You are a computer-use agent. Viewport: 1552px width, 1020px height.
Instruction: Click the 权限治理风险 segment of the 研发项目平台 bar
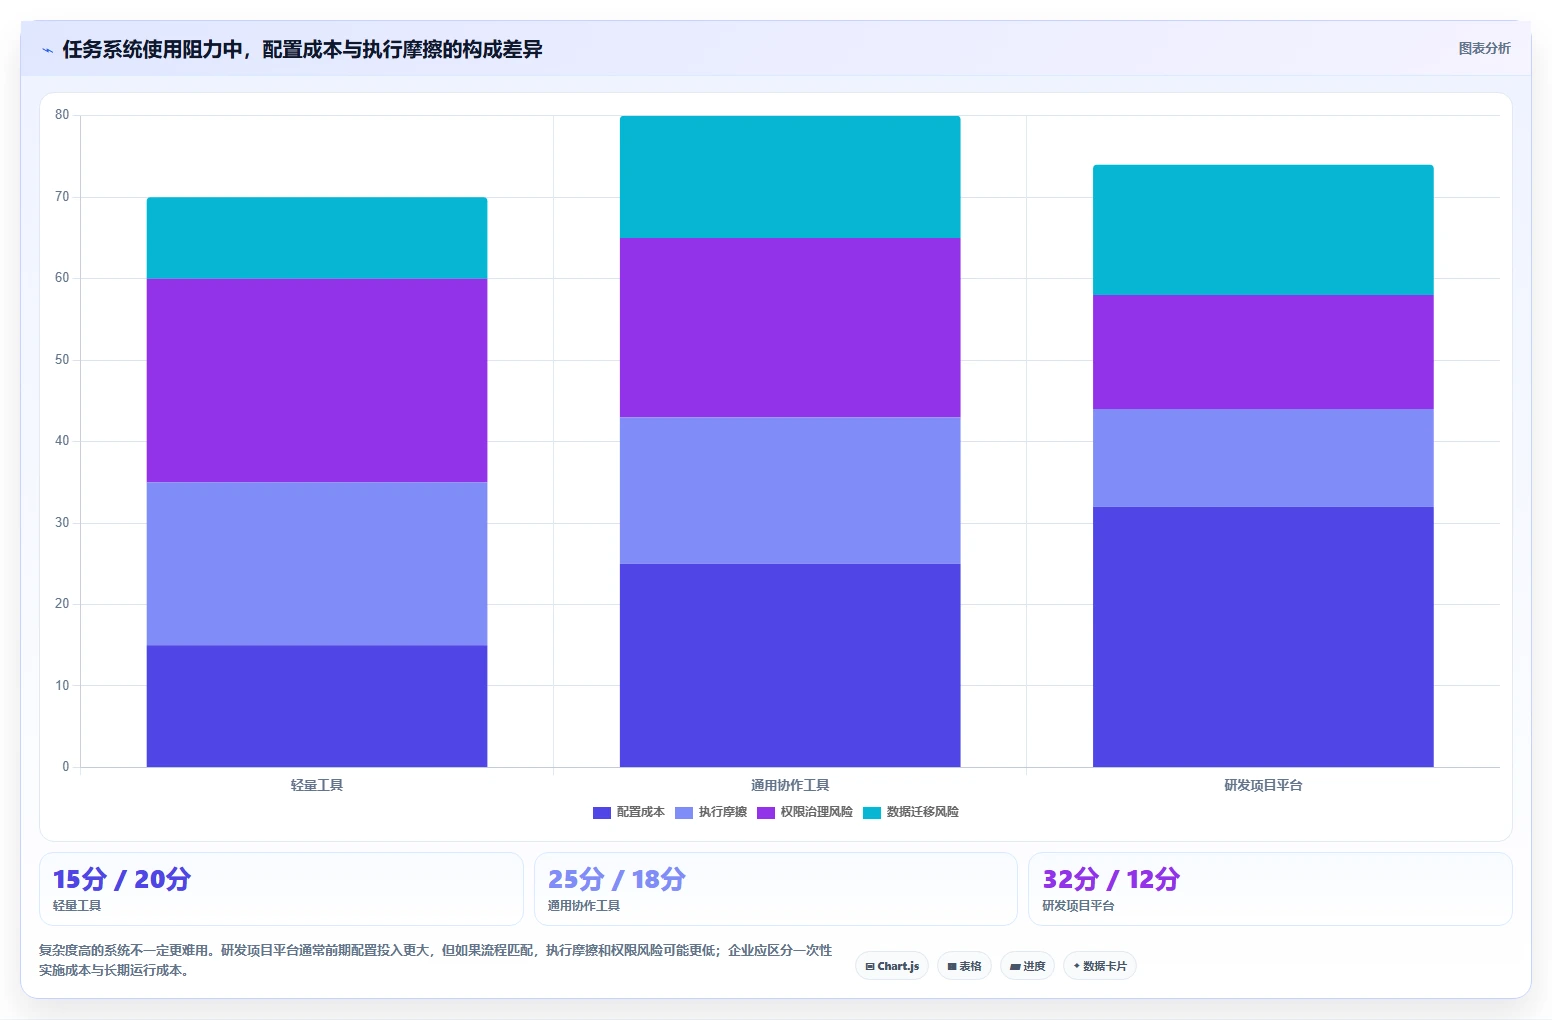point(1263,352)
